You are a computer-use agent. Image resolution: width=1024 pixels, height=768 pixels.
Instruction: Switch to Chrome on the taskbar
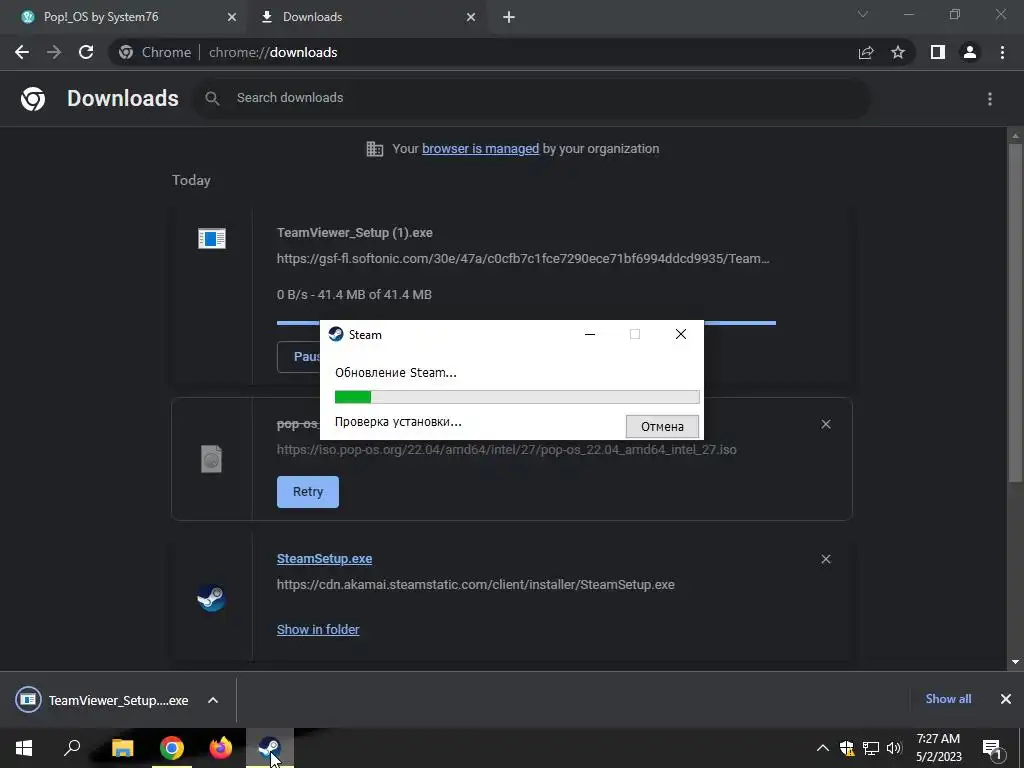172,748
